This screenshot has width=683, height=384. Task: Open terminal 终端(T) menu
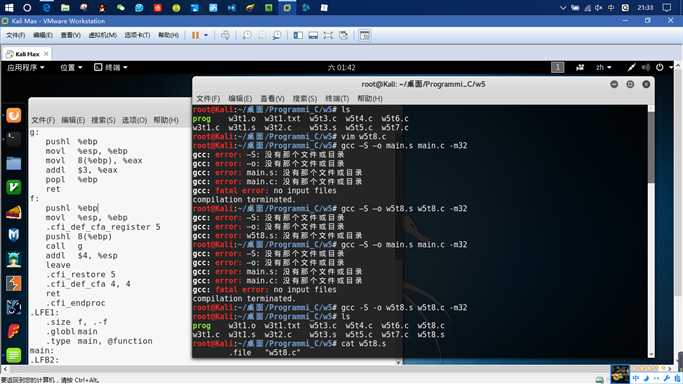[337, 99]
